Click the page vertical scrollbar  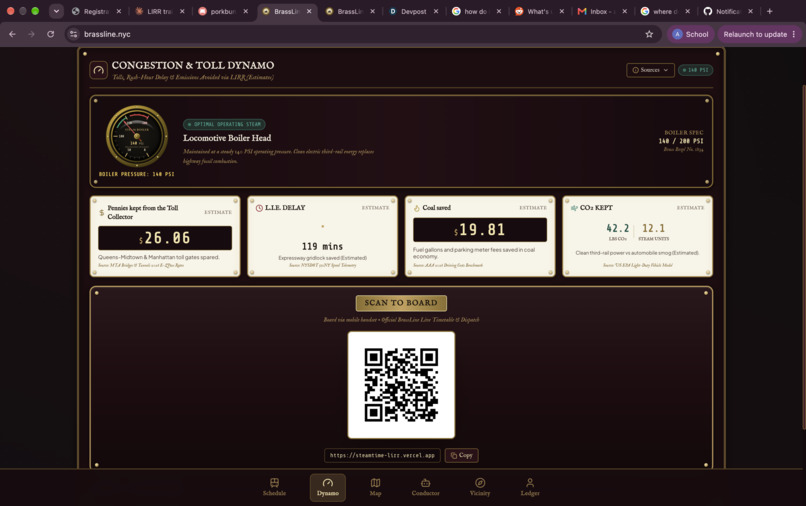pyautogui.click(x=803, y=257)
